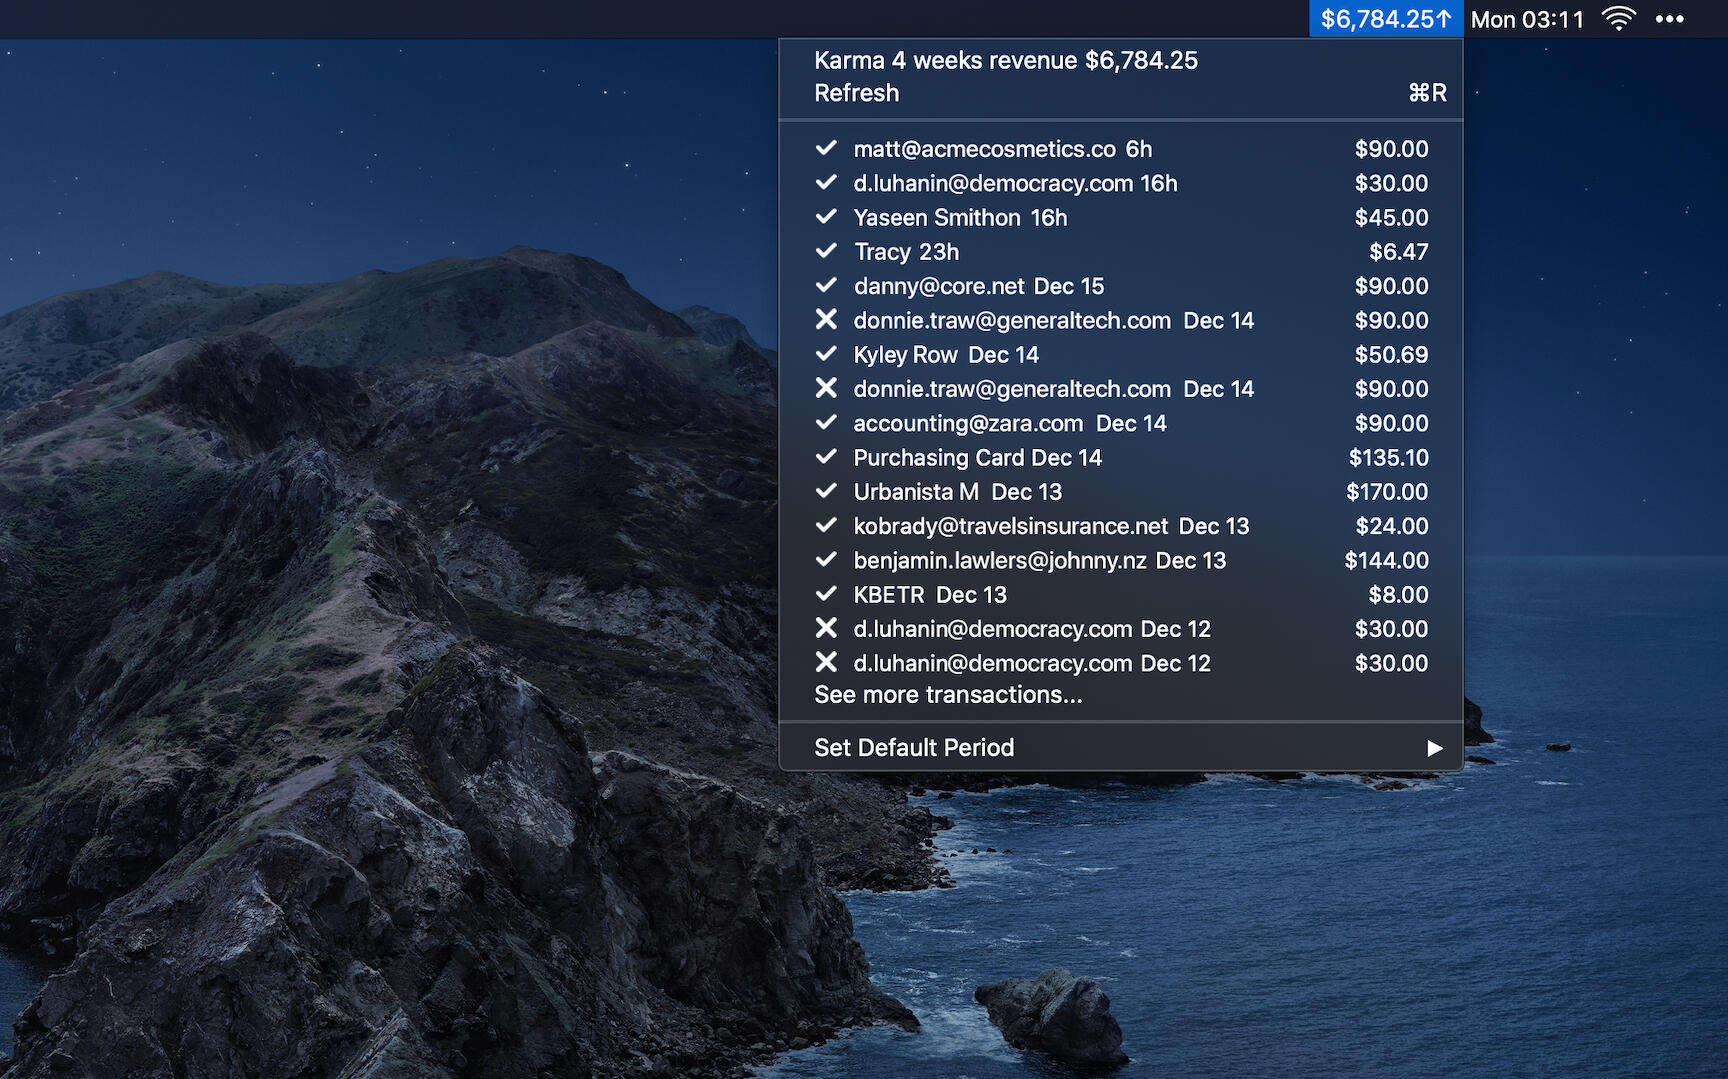The width and height of the screenshot is (1728, 1079).
Task: Select the benjamin.lawlers@johnny.nz $144.00 transaction
Action: tap(1039, 561)
